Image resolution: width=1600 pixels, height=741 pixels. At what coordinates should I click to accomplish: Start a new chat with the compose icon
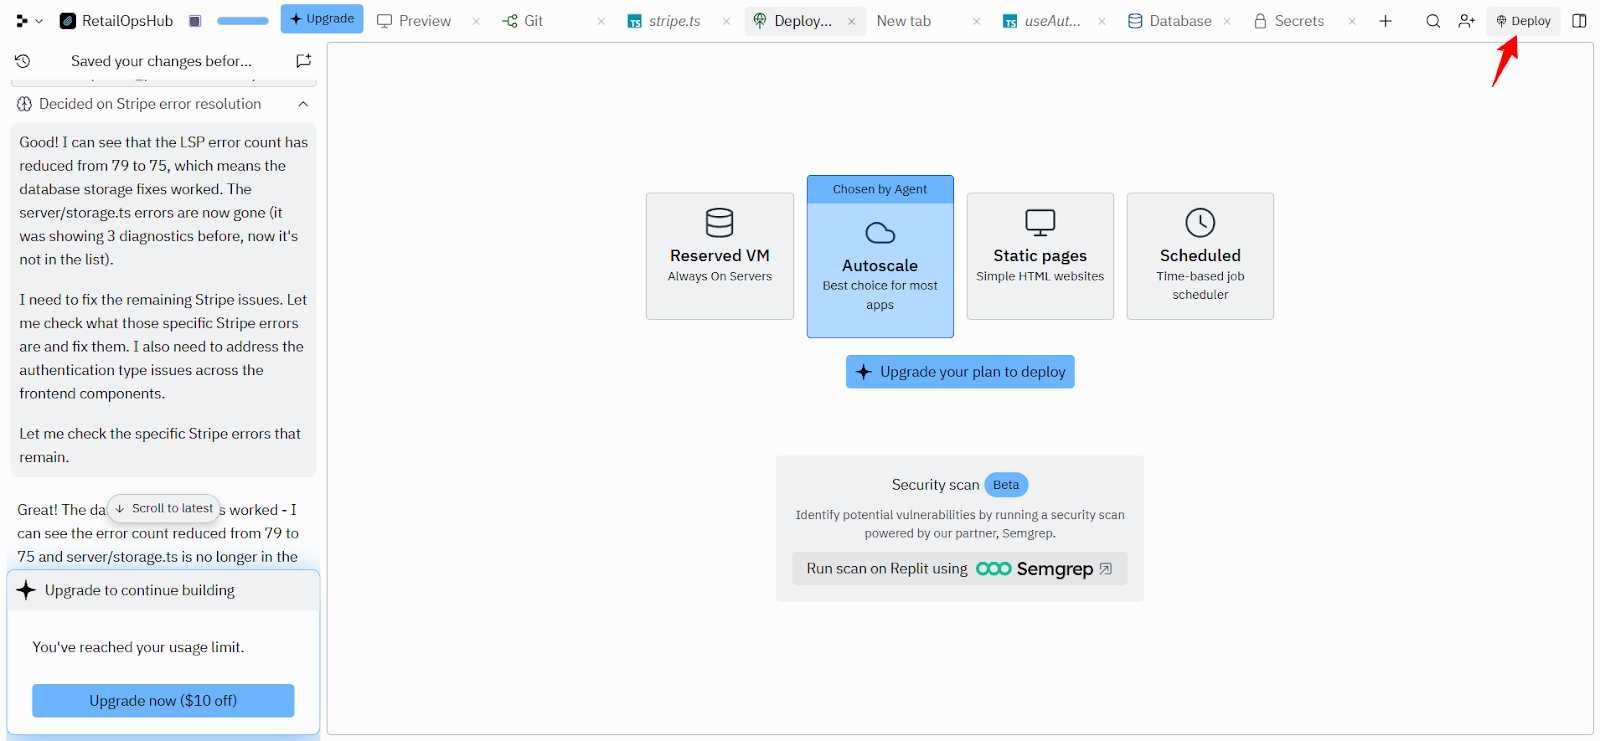303,61
